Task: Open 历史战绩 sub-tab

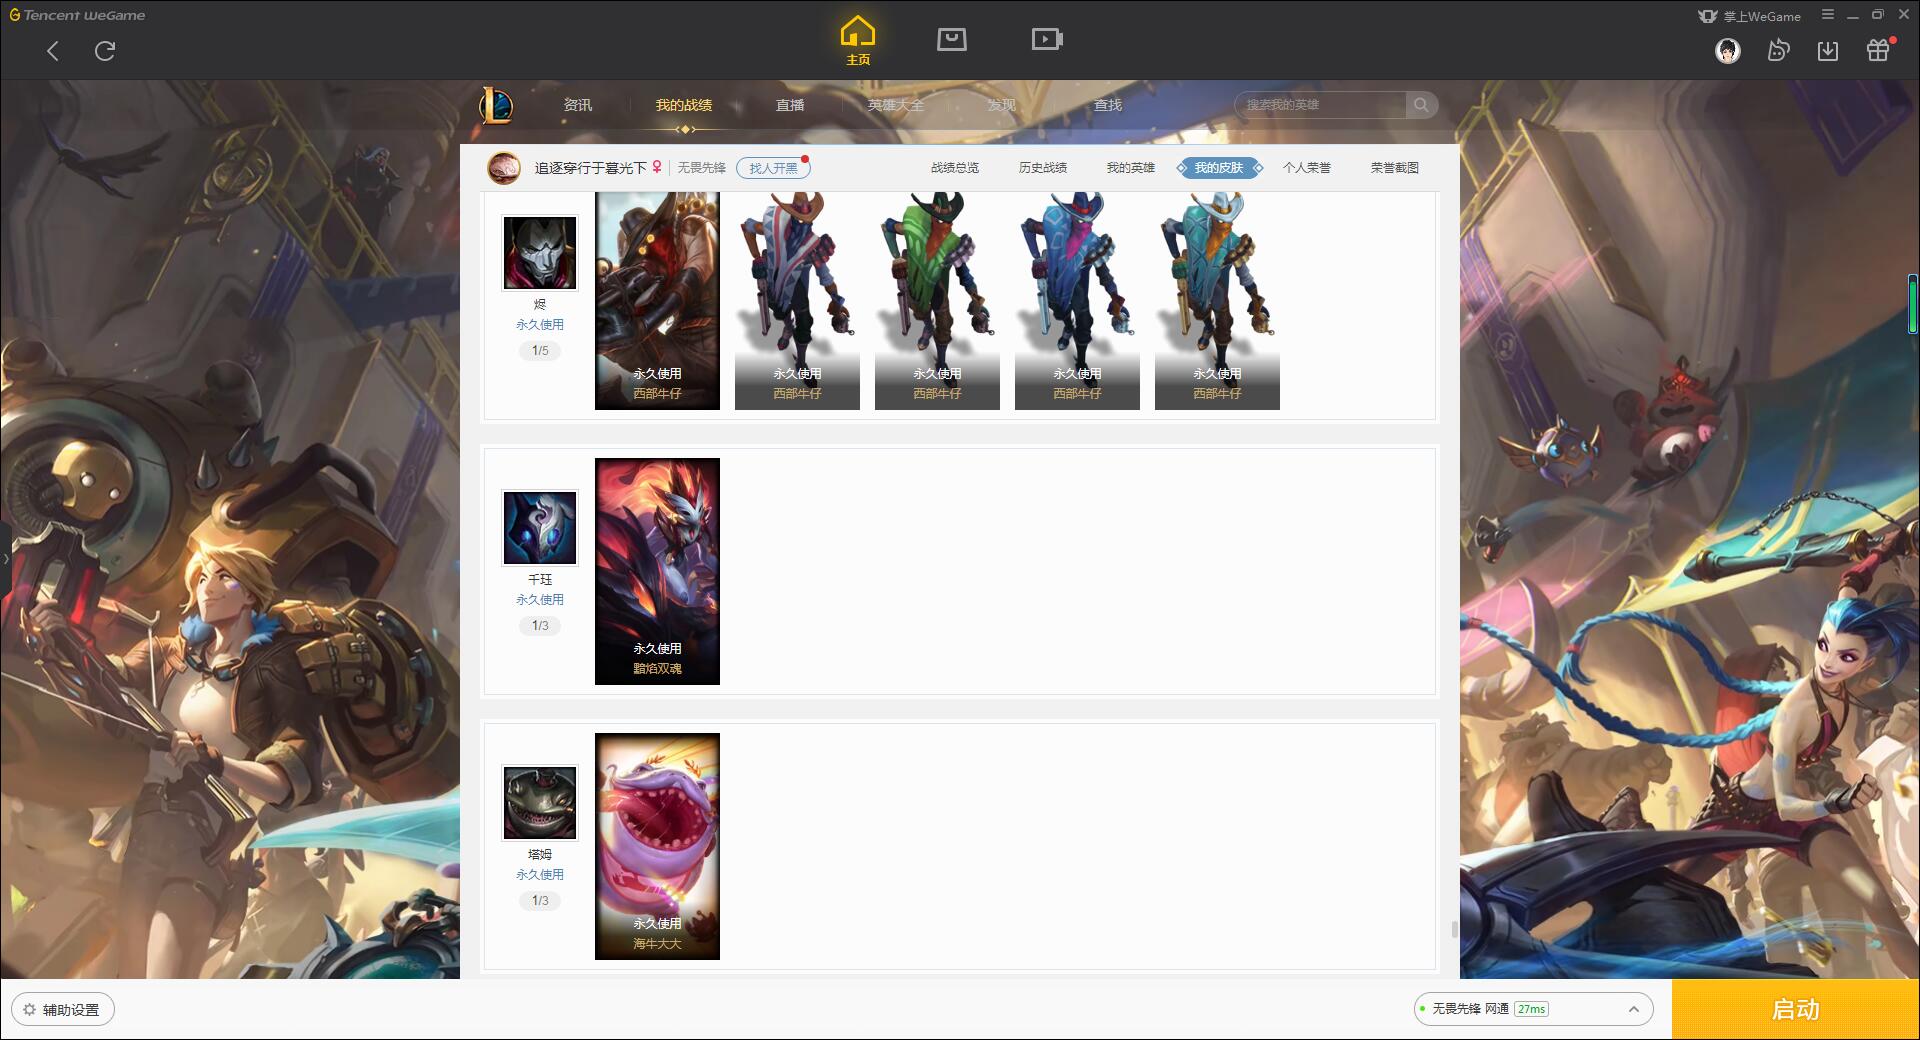Action: point(1043,168)
